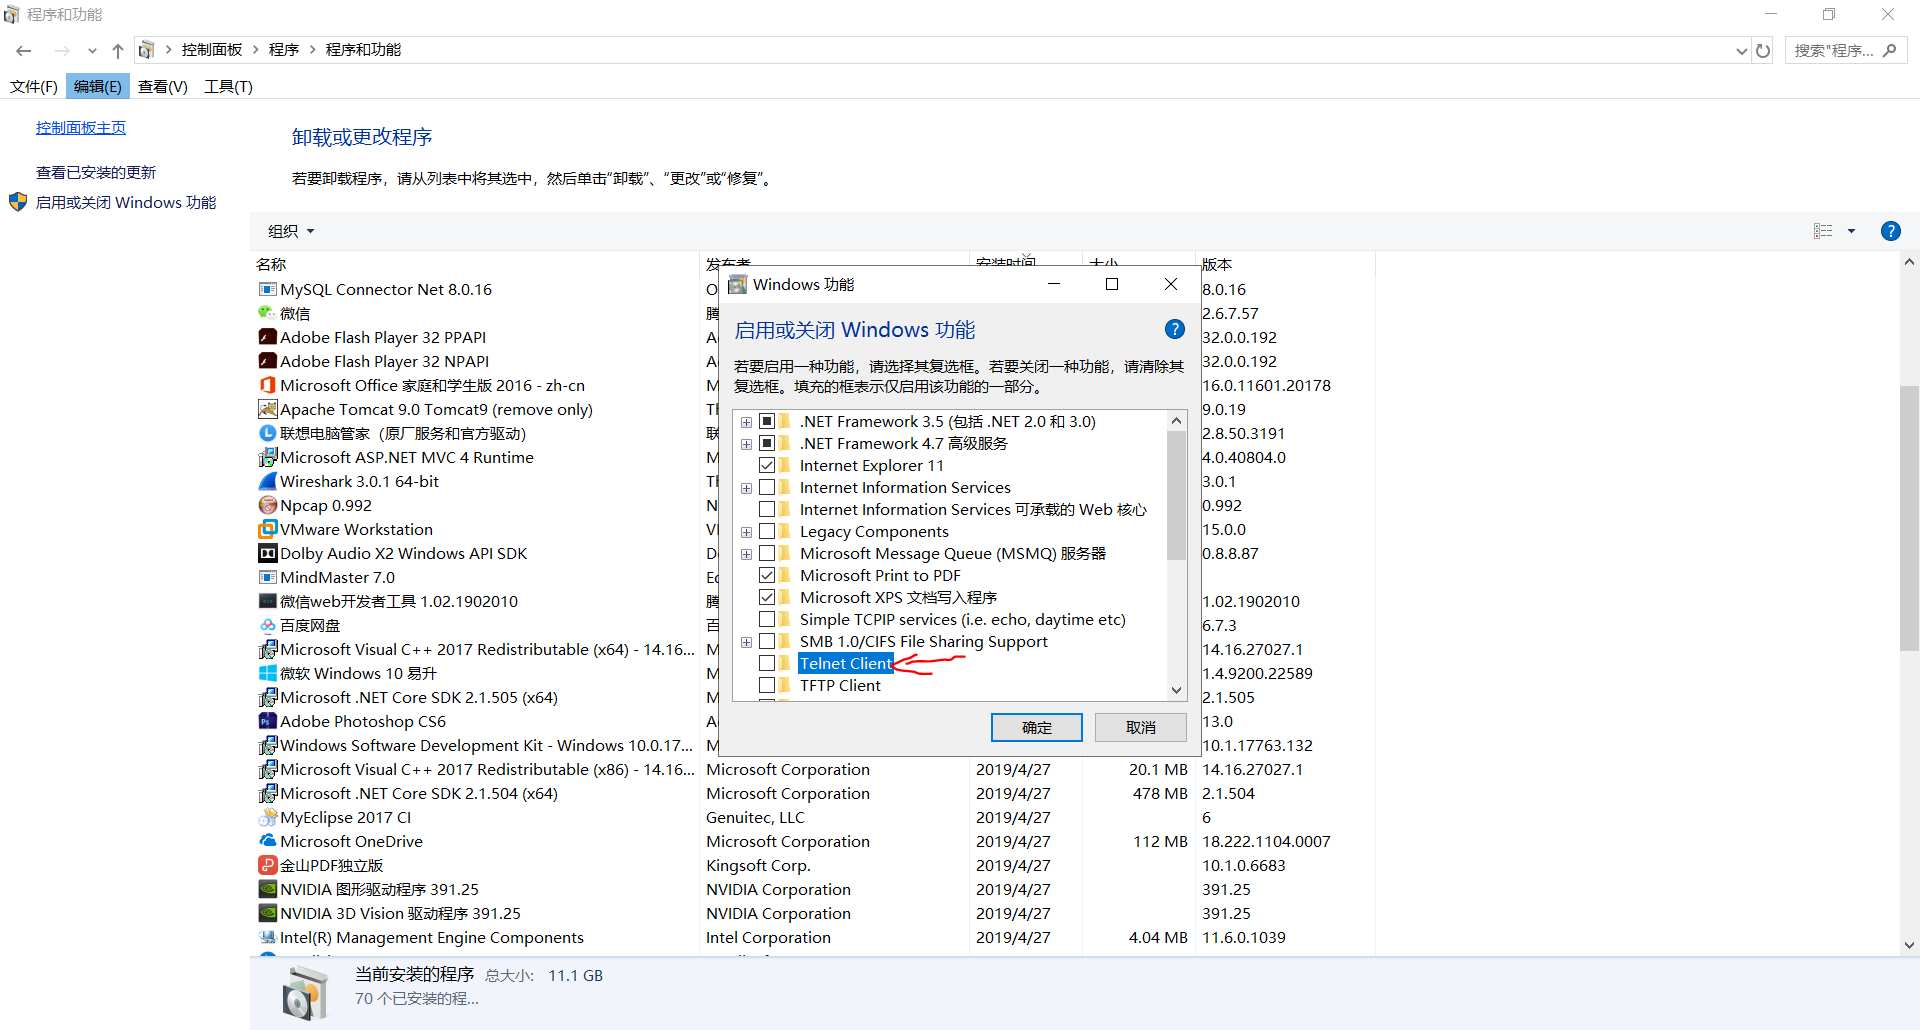Expand Microsoft Message Queue (MSMQ) node
The height and width of the screenshot is (1030, 1920).
click(x=746, y=554)
